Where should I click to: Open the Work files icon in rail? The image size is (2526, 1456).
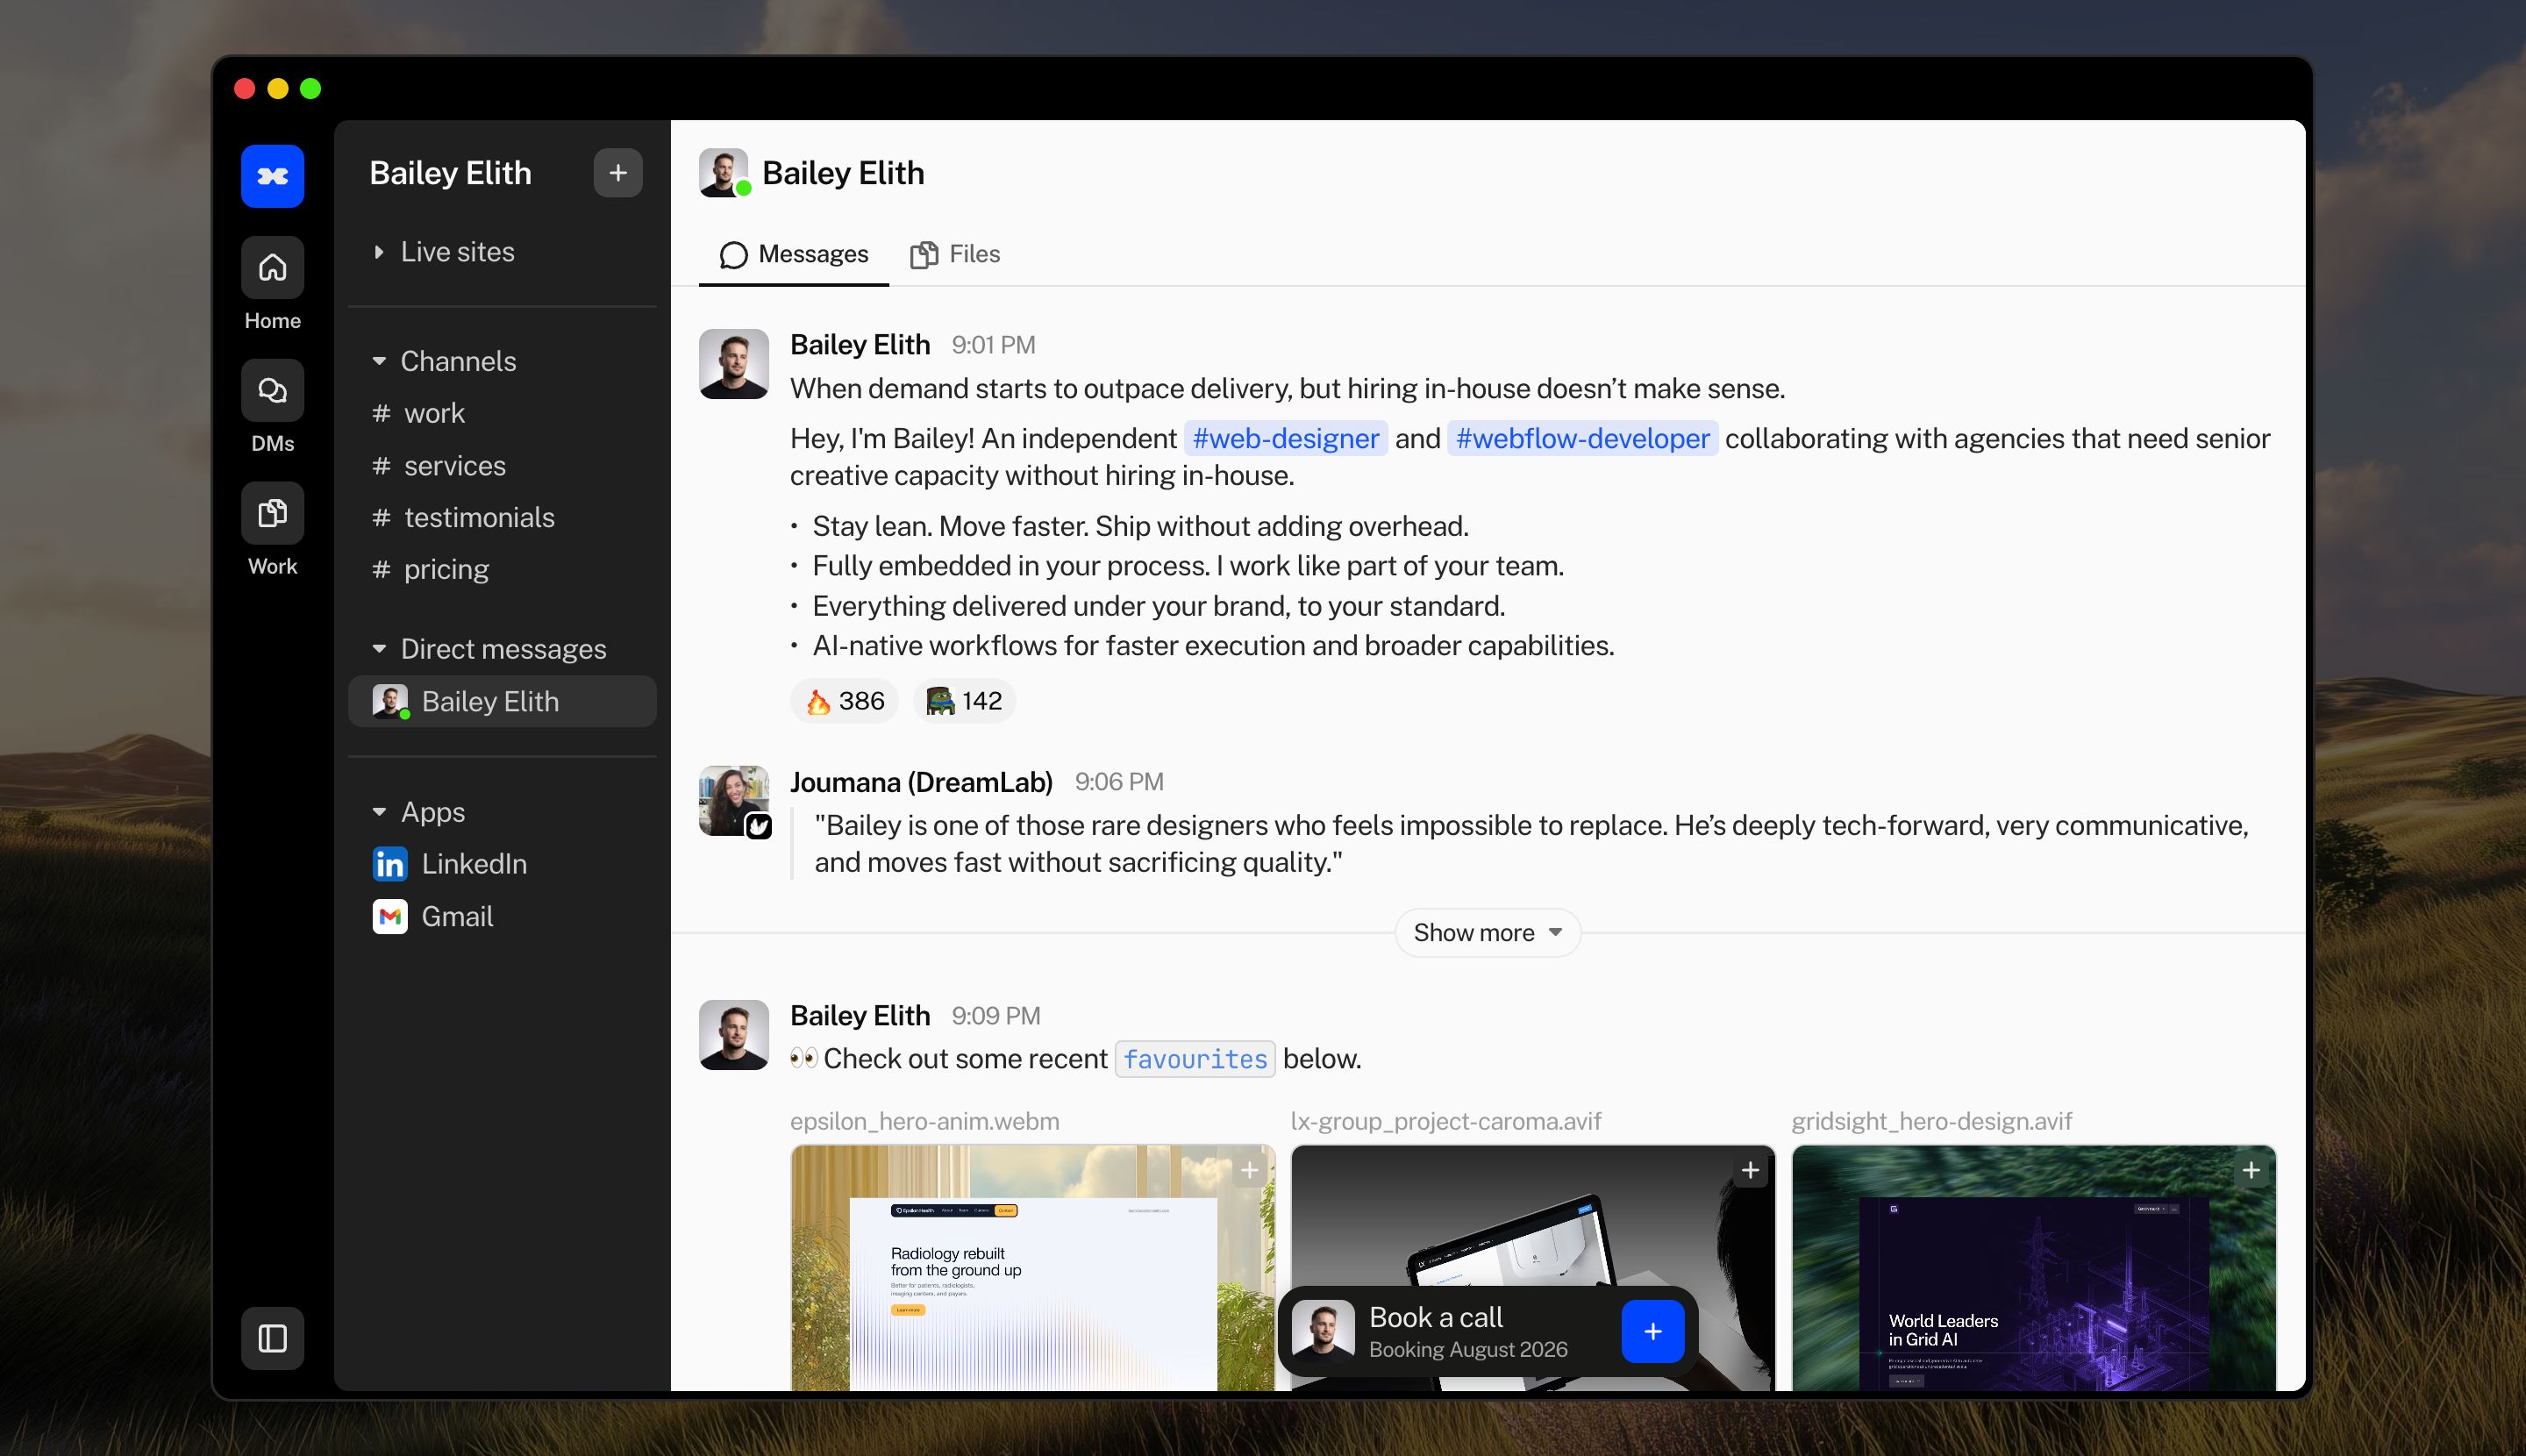pos(272,513)
